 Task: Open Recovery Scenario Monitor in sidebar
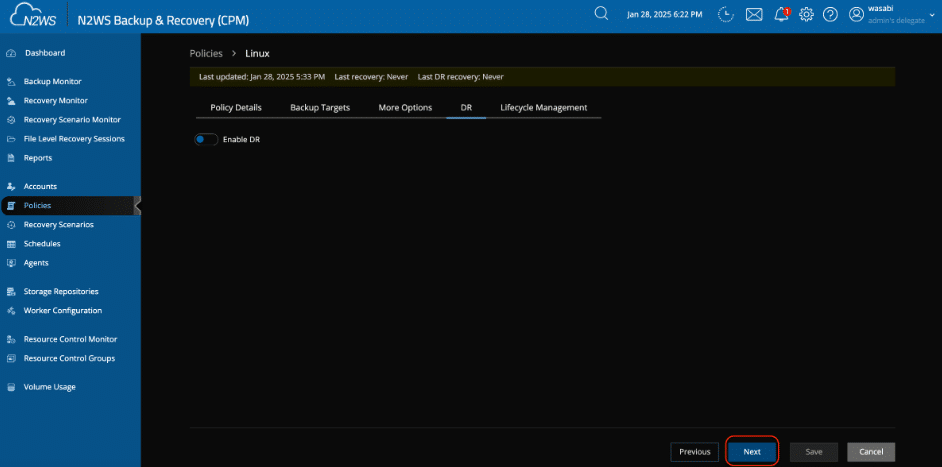(72, 120)
